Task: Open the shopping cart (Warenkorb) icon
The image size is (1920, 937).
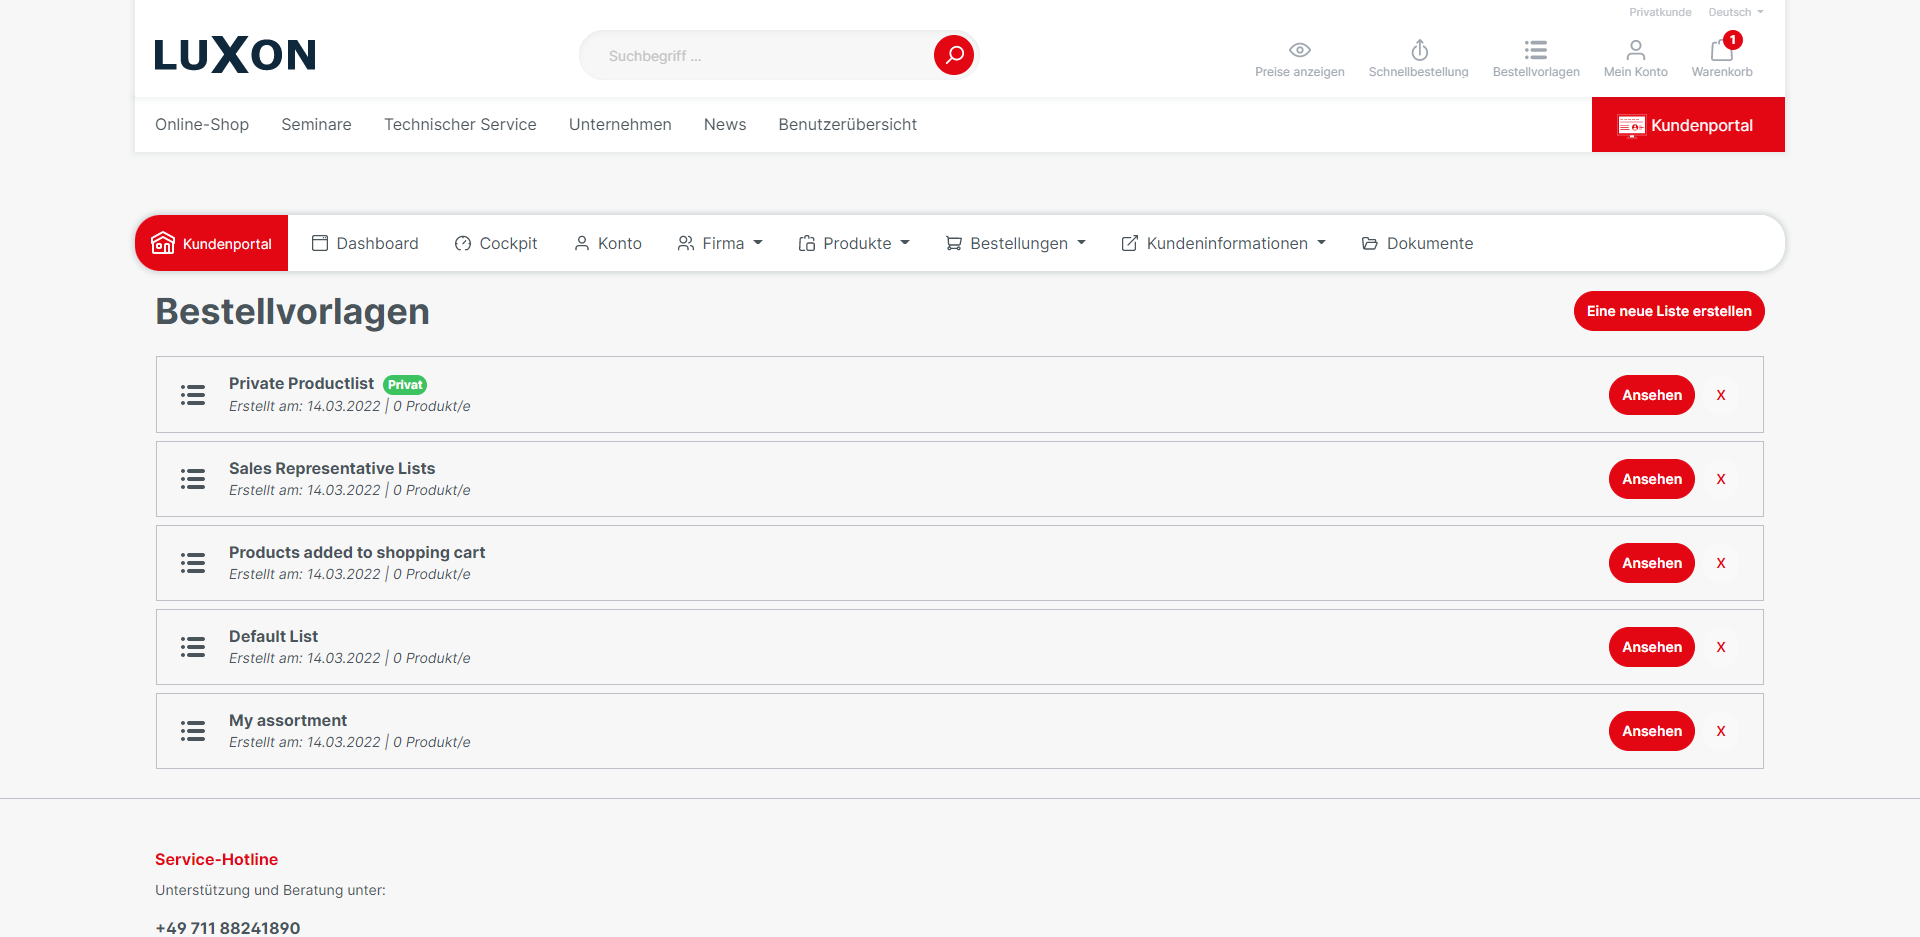Action: [x=1721, y=51]
